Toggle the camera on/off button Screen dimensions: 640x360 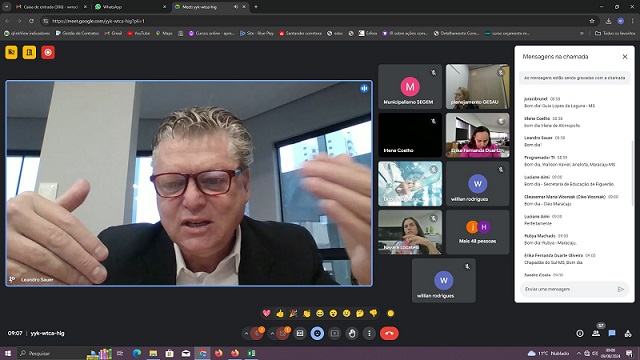click(x=282, y=333)
